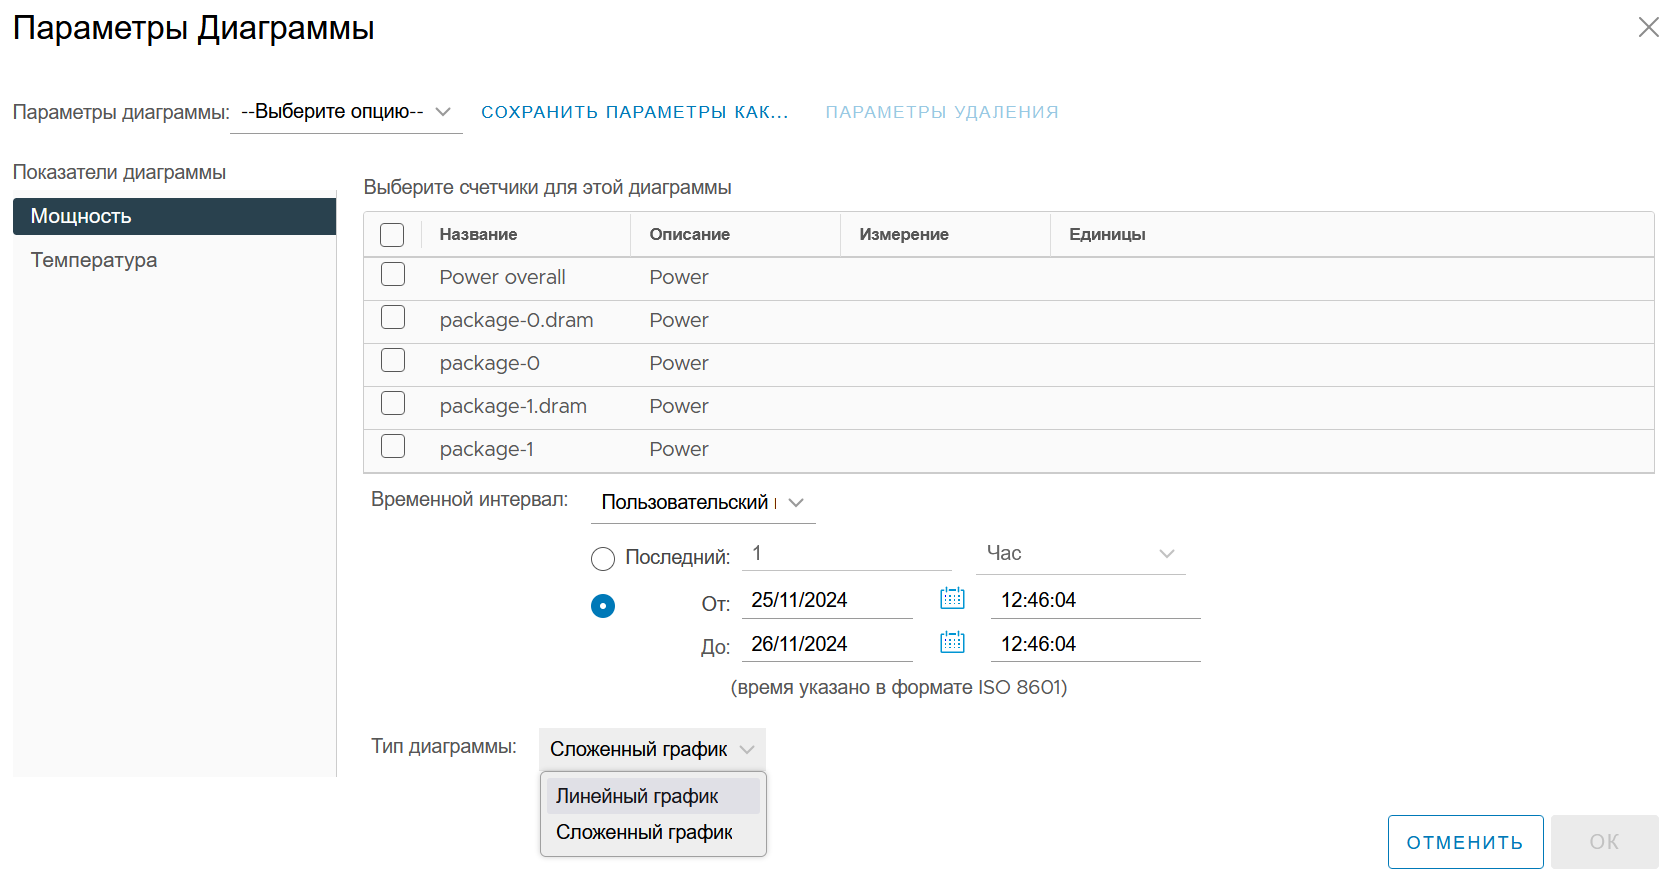Click the Power overall row name
This screenshot has width=1671, height=881.
click(x=503, y=277)
